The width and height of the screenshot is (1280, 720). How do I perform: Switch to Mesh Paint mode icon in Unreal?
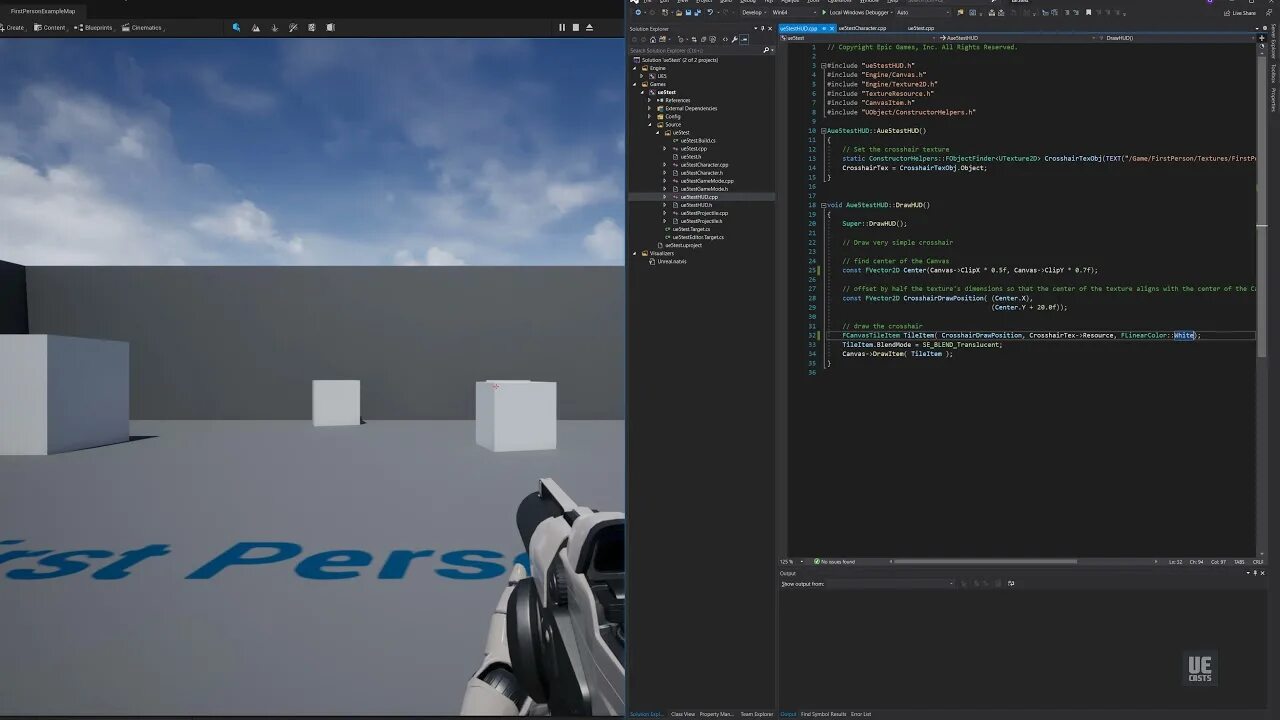293,28
